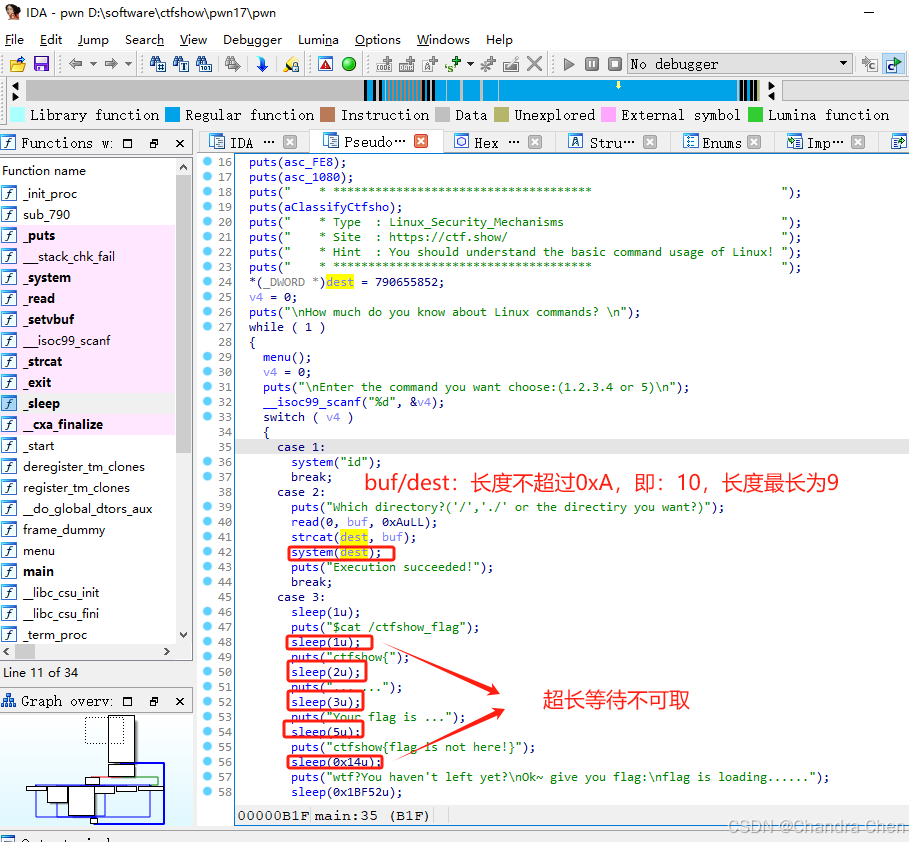Open the Edit menu

(51, 40)
